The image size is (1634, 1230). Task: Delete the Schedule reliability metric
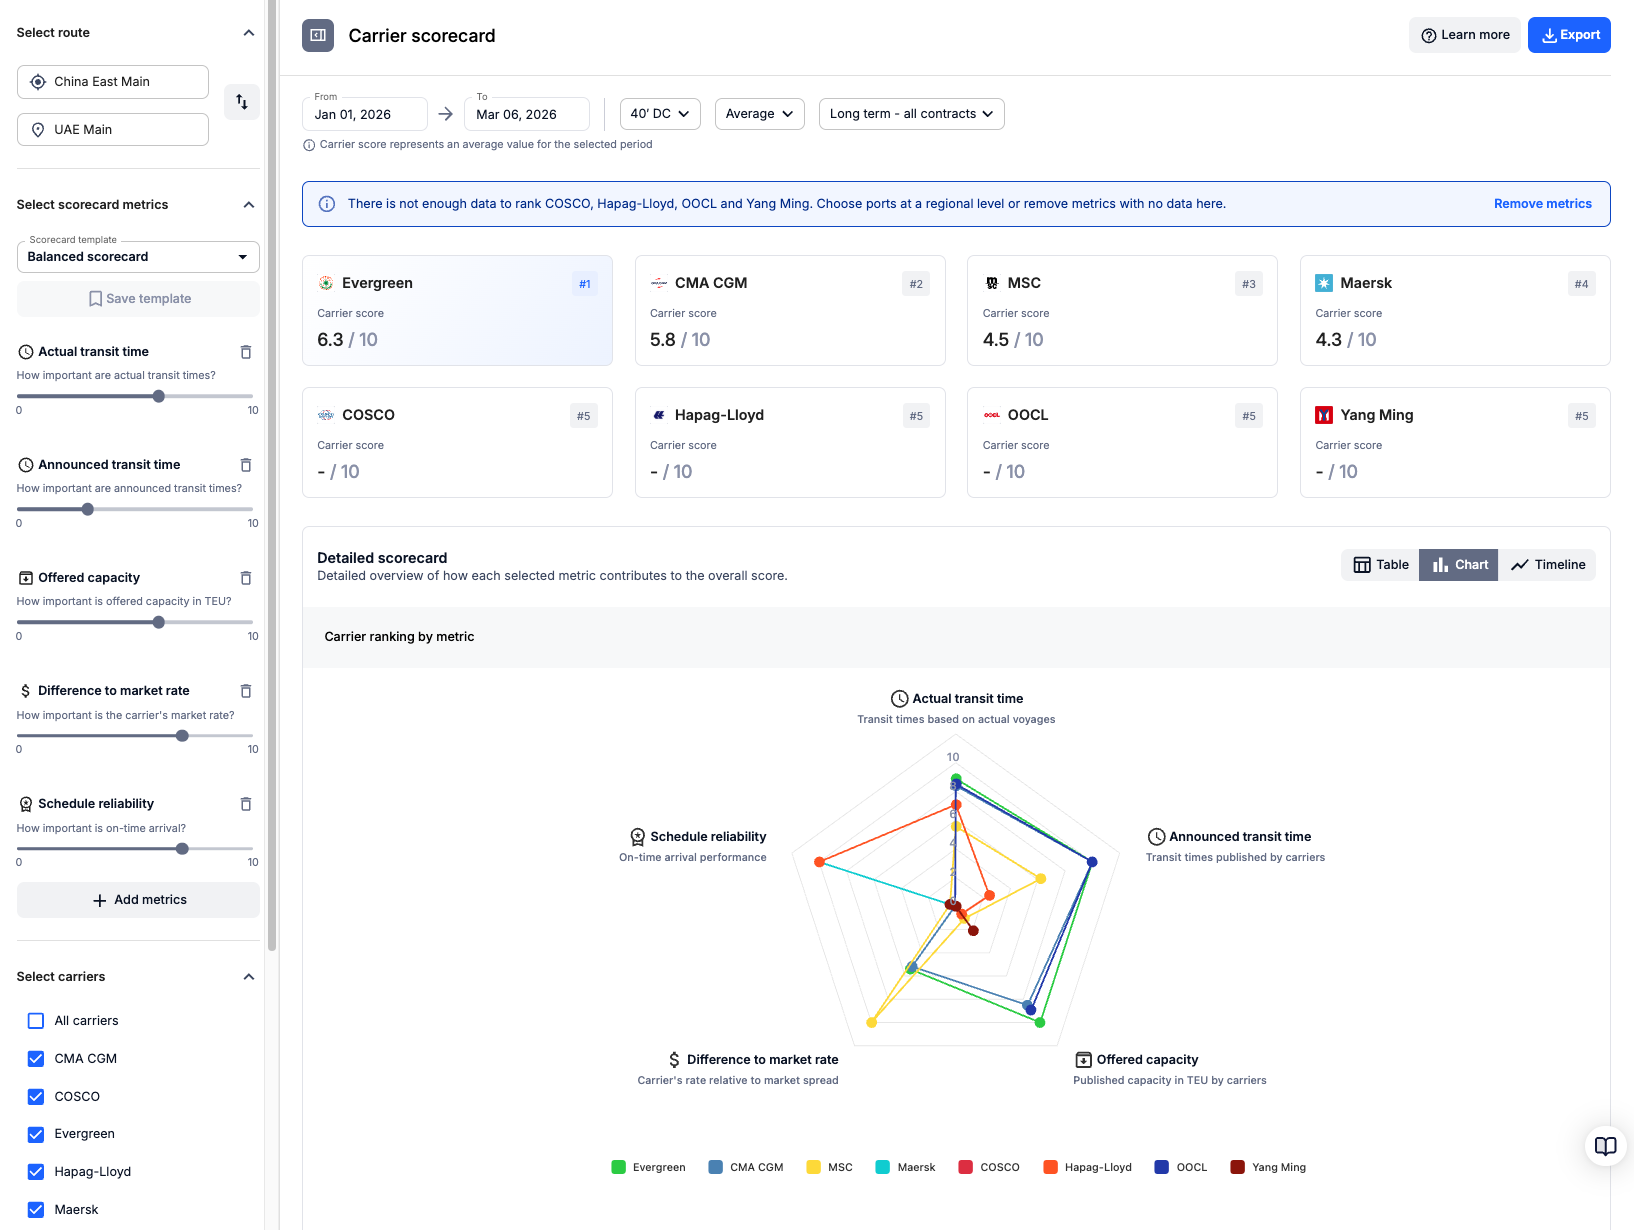tap(246, 804)
